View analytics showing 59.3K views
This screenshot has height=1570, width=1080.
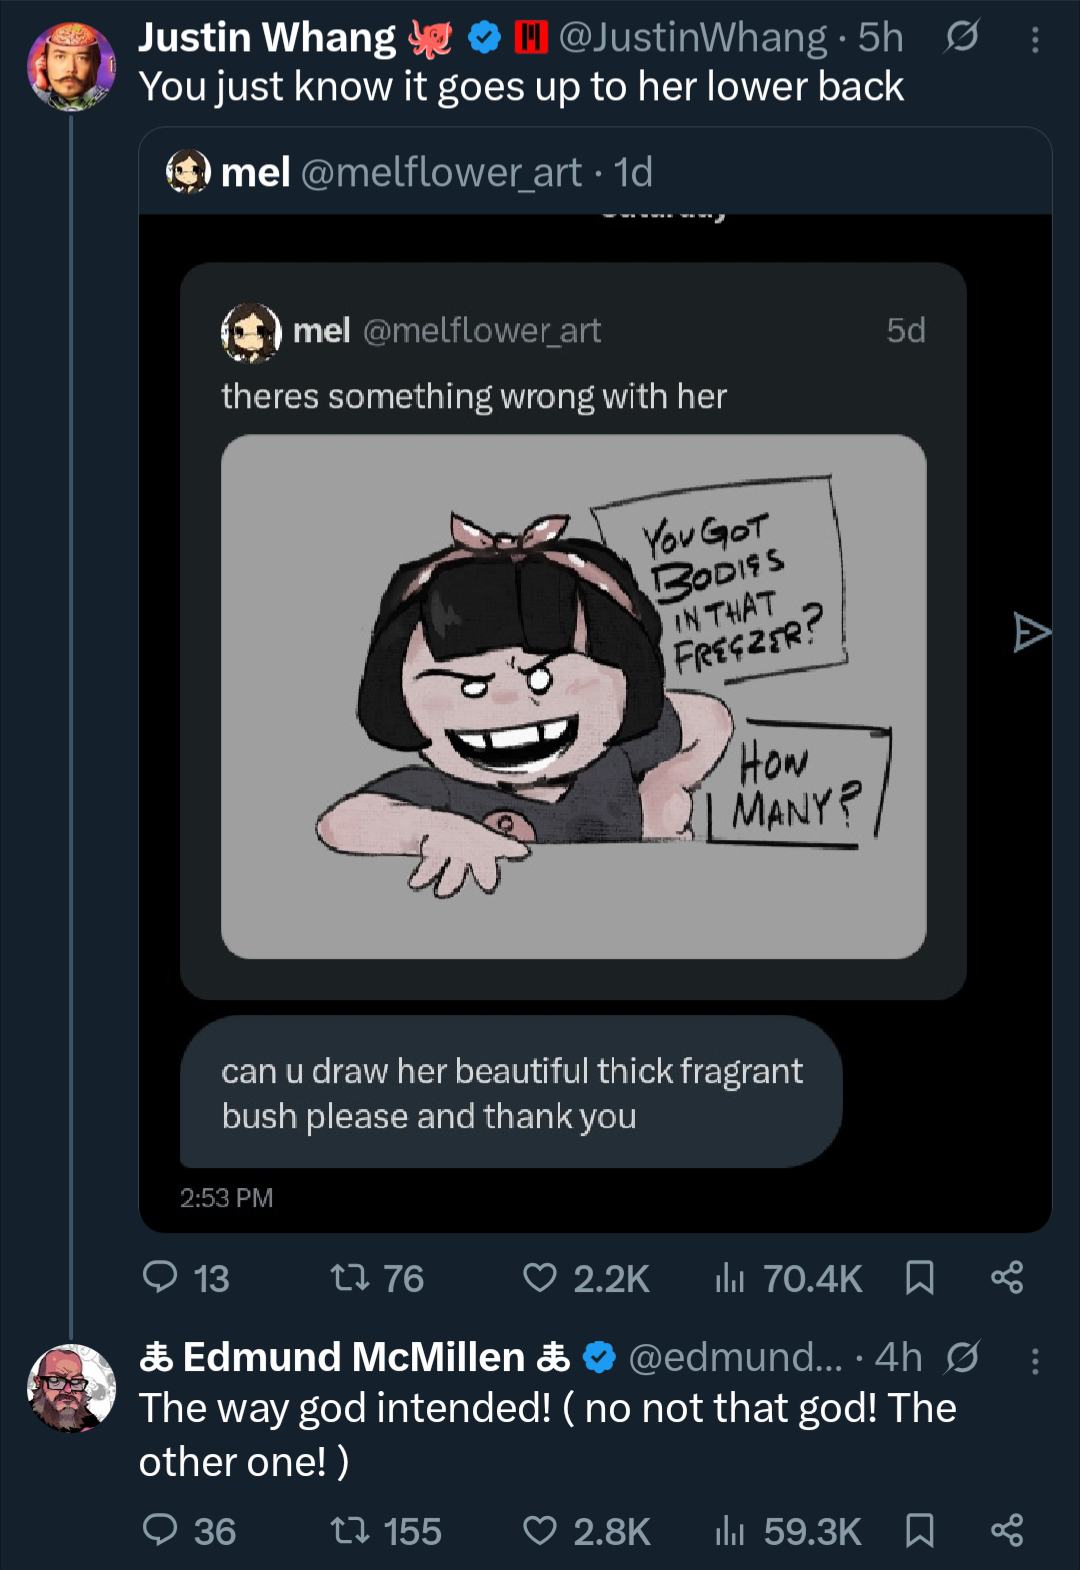tap(730, 1530)
